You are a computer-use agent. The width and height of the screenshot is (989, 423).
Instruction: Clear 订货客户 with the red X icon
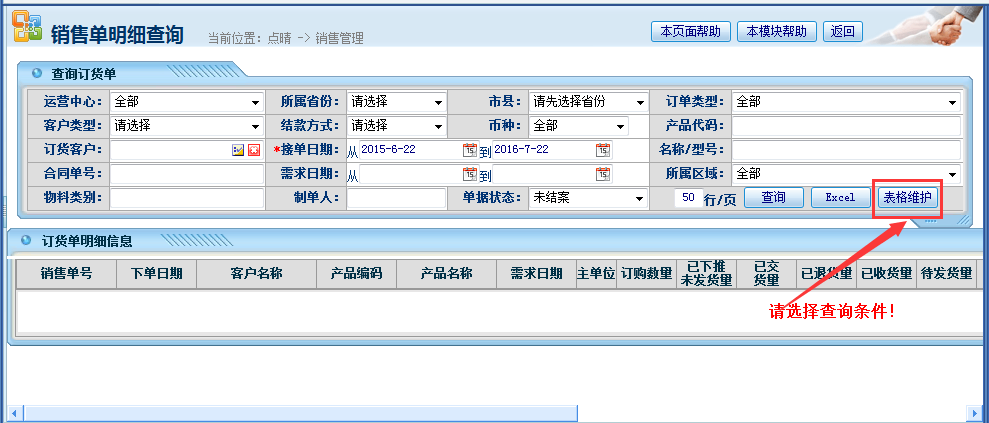253,150
